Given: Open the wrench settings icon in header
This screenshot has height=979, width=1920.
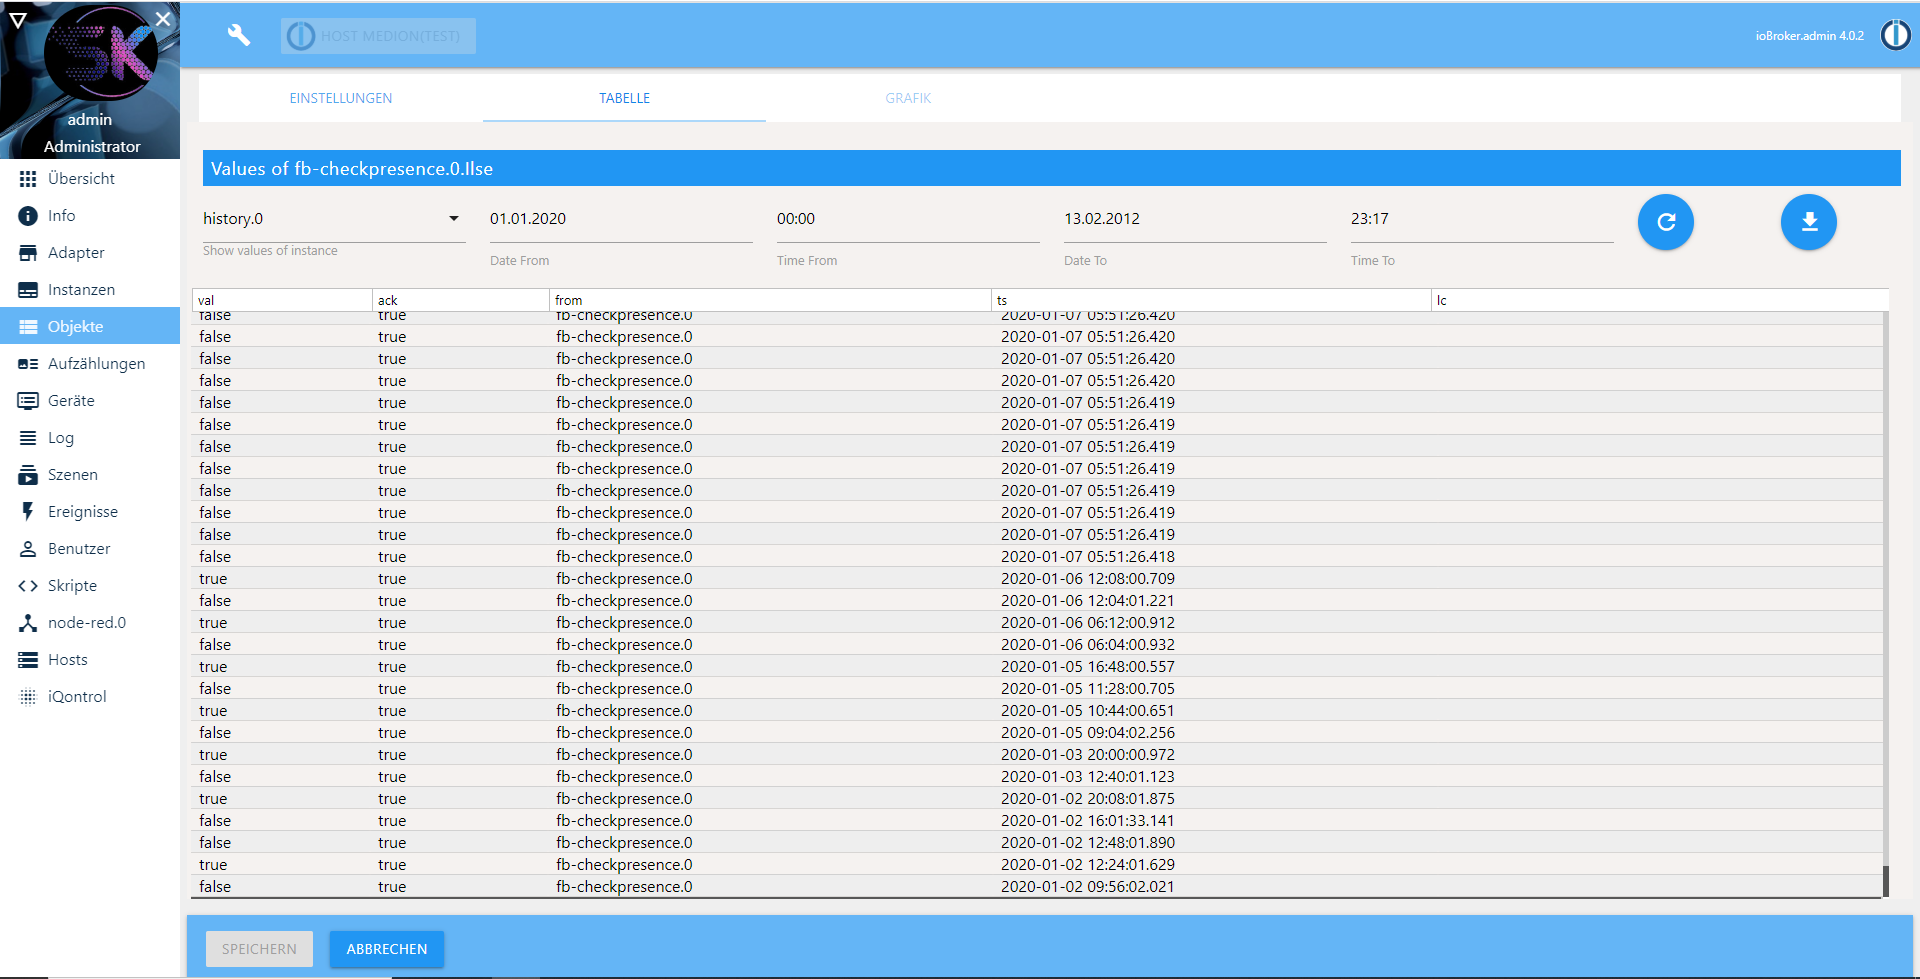Looking at the screenshot, I should click(238, 35).
